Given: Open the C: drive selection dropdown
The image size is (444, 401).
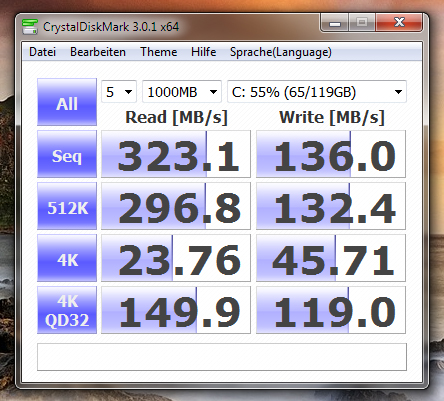Looking at the screenshot, I should point(317,92).
